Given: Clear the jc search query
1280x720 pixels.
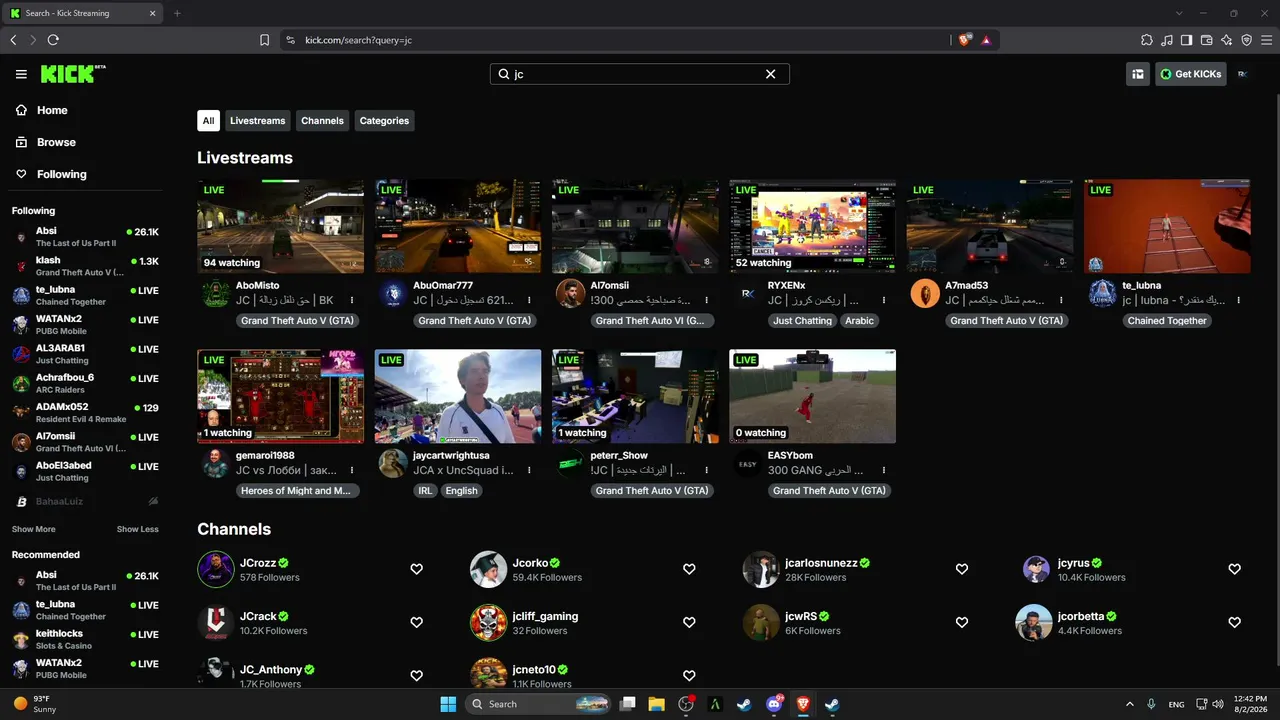Looking at the screenshot, I should pos(771,74).
